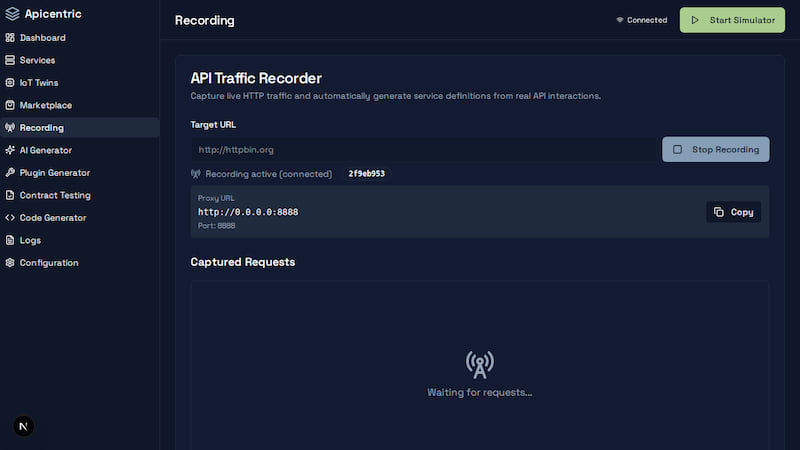The height and width of the screenshot is (450, 800).
Task: Click the Code Generator brackets icon
Action: (10, 218)
